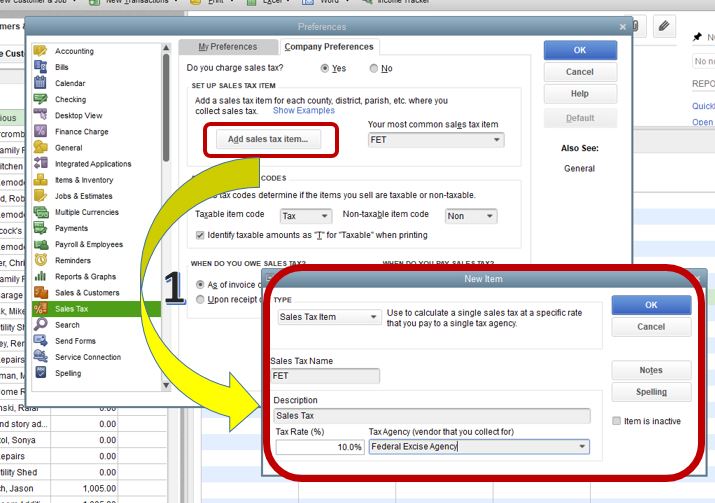Click Help in Preferences dialog
This screenshot has width=715, height=503.
coord(580,93)
